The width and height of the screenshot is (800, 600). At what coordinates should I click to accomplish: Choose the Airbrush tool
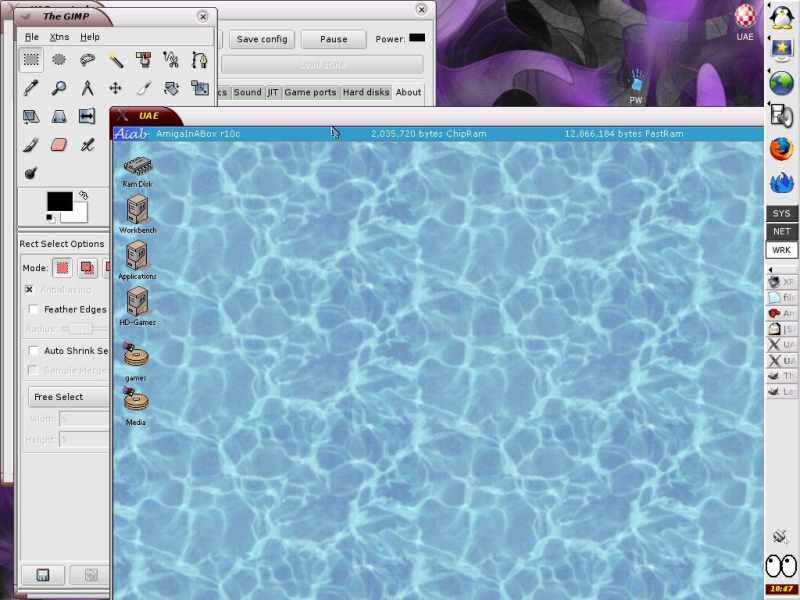tap(87, 145)
